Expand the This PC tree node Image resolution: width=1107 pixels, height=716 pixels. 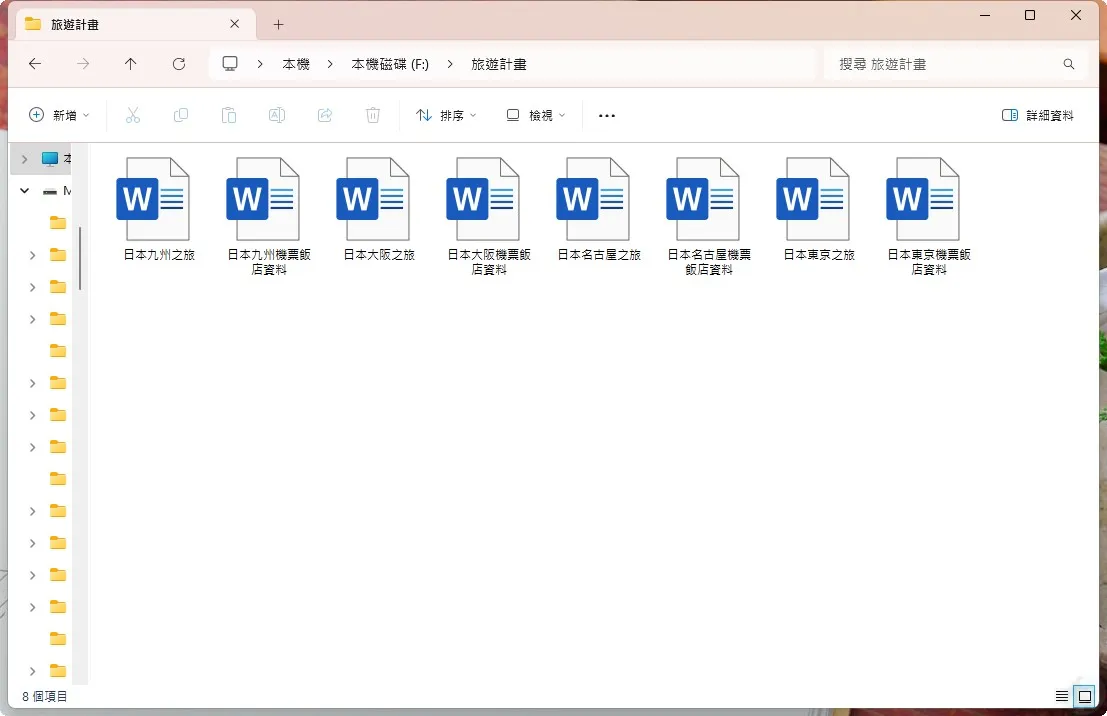pyautogui.click(x=25, y=159)
